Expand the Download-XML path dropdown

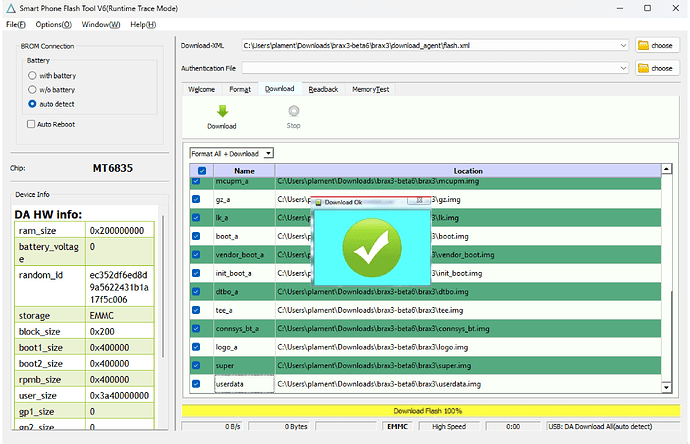[x=623, y=45]
